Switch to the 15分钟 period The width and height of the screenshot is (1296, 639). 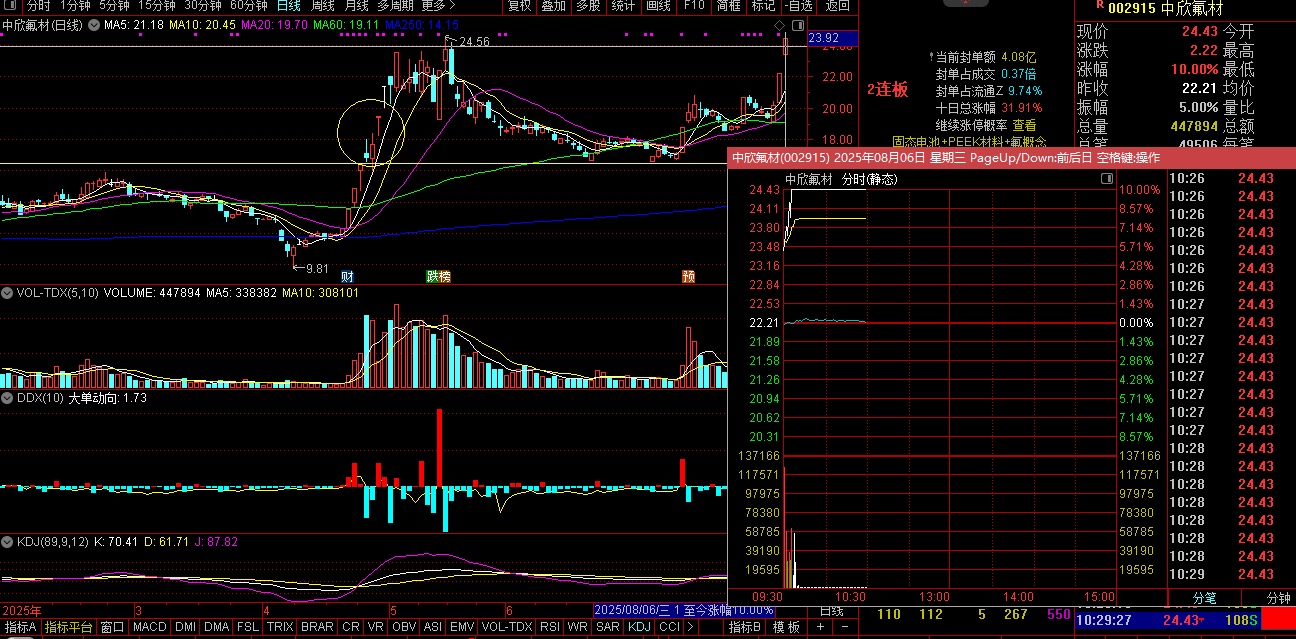point(156,5)
